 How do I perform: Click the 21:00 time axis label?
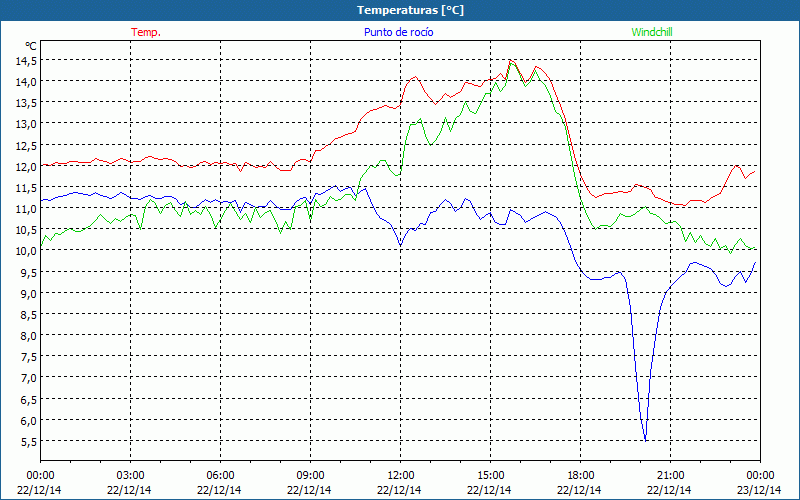click(x=670, y=476)
